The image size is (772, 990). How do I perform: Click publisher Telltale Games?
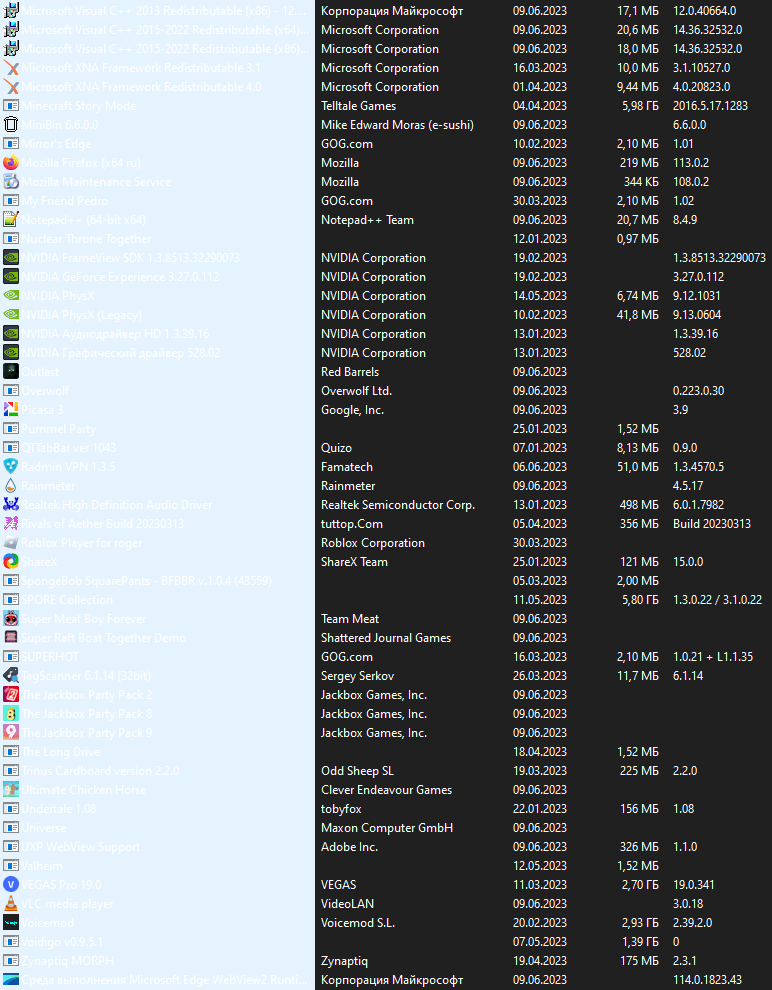click(x=359, y=106)
